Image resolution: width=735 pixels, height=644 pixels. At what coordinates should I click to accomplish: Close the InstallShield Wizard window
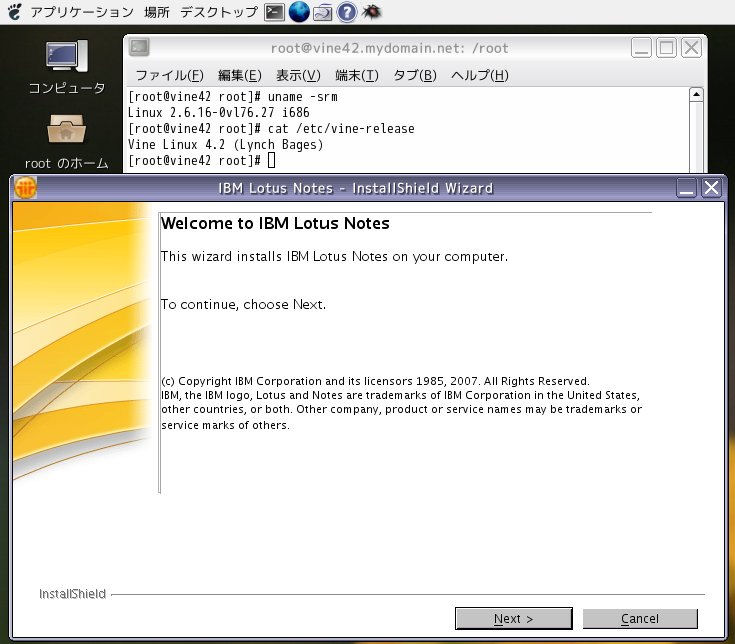coord(712,188)
